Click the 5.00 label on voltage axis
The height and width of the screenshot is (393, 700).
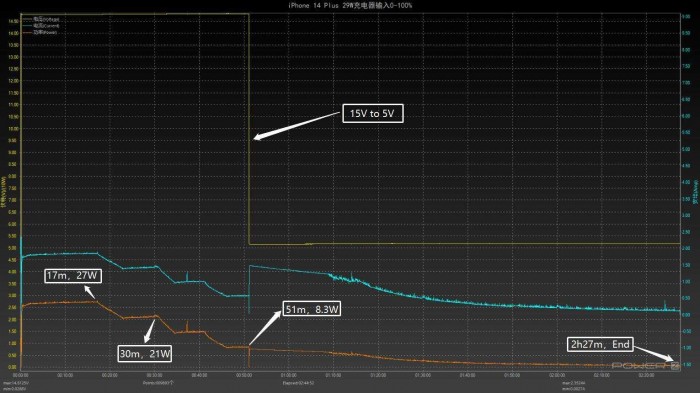click(x=12, y=248)
